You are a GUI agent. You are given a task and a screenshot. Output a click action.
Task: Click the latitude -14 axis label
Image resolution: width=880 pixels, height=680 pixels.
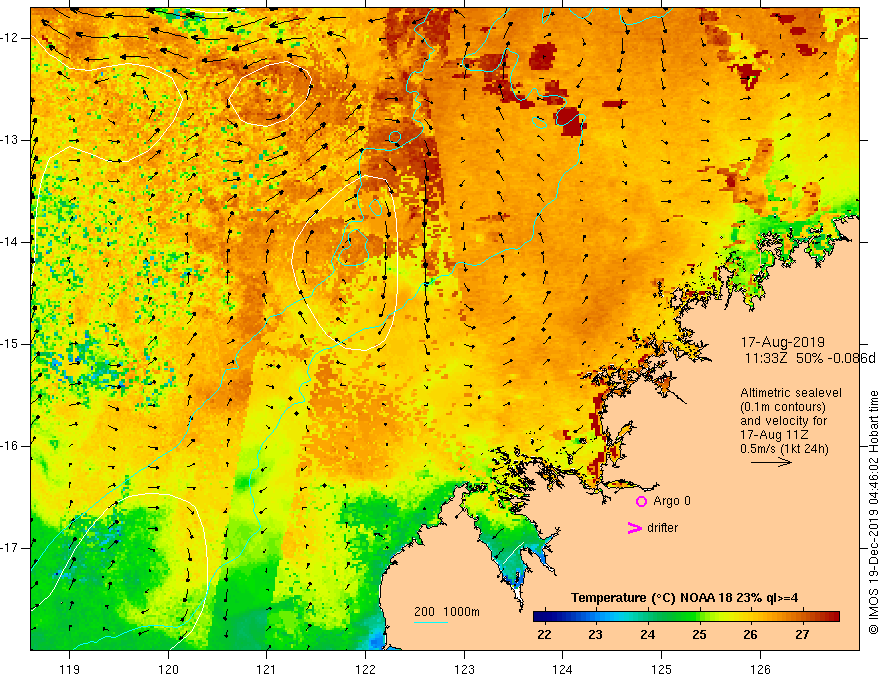coord(12,242)
